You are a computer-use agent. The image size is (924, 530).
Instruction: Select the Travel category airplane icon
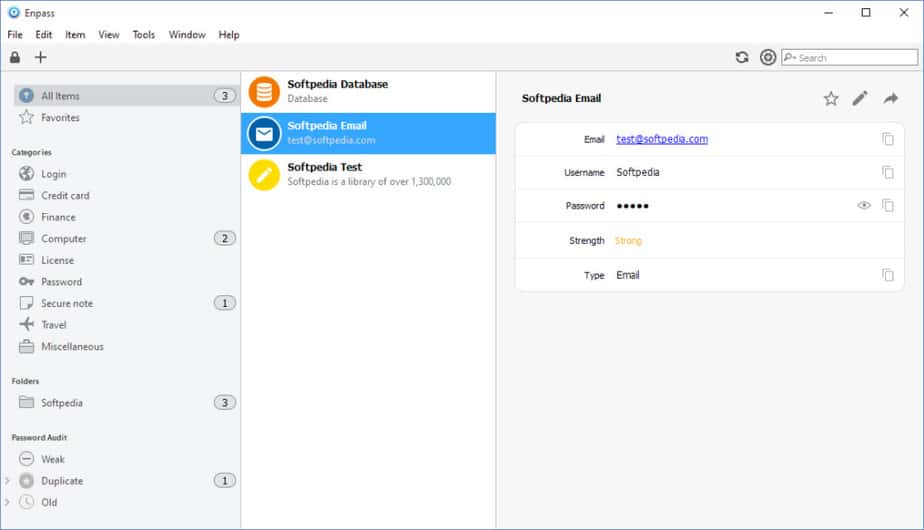(x=27, y=324)
